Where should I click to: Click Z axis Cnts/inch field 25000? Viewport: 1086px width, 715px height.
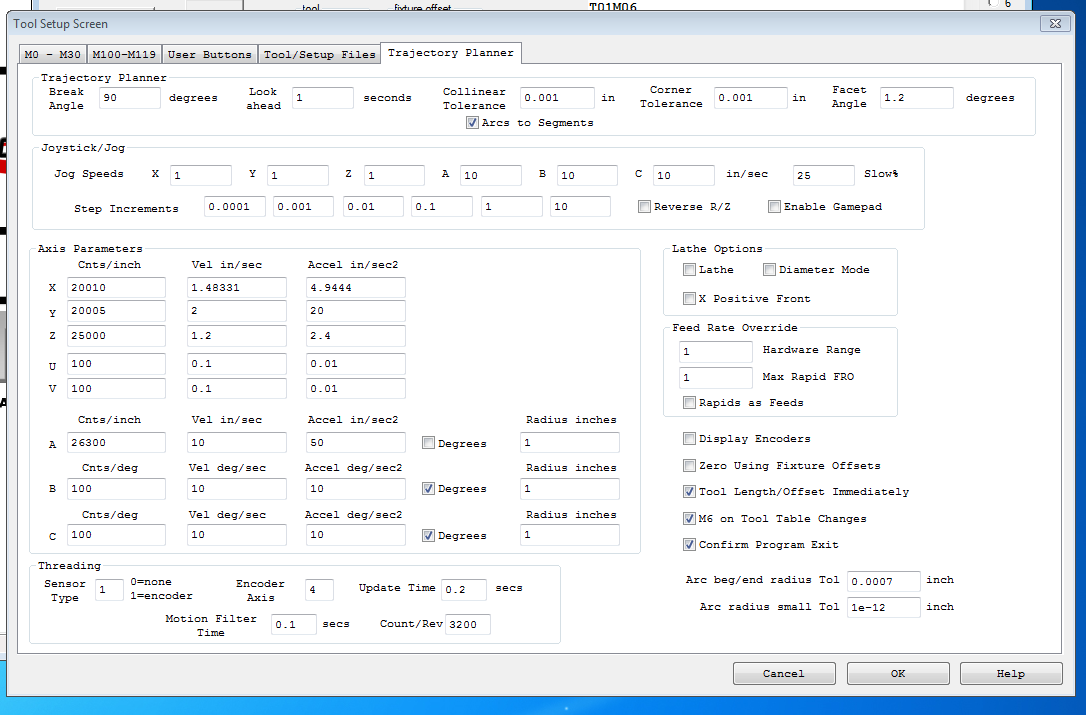click(116, 335)
